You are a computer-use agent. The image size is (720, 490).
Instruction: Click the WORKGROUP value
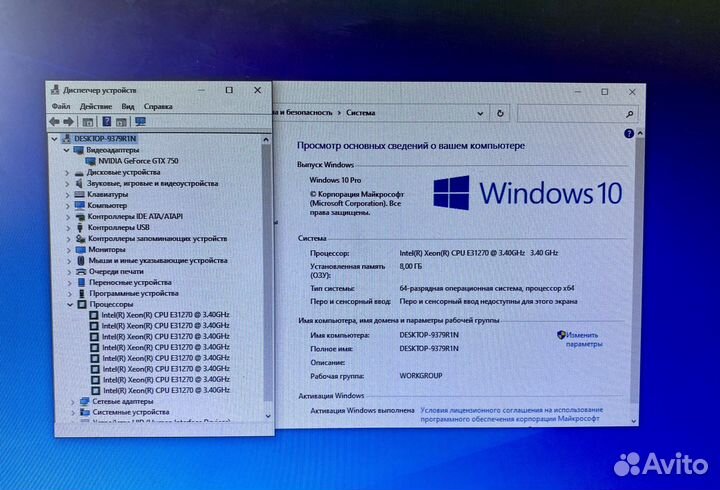click(x=421, y=376)
